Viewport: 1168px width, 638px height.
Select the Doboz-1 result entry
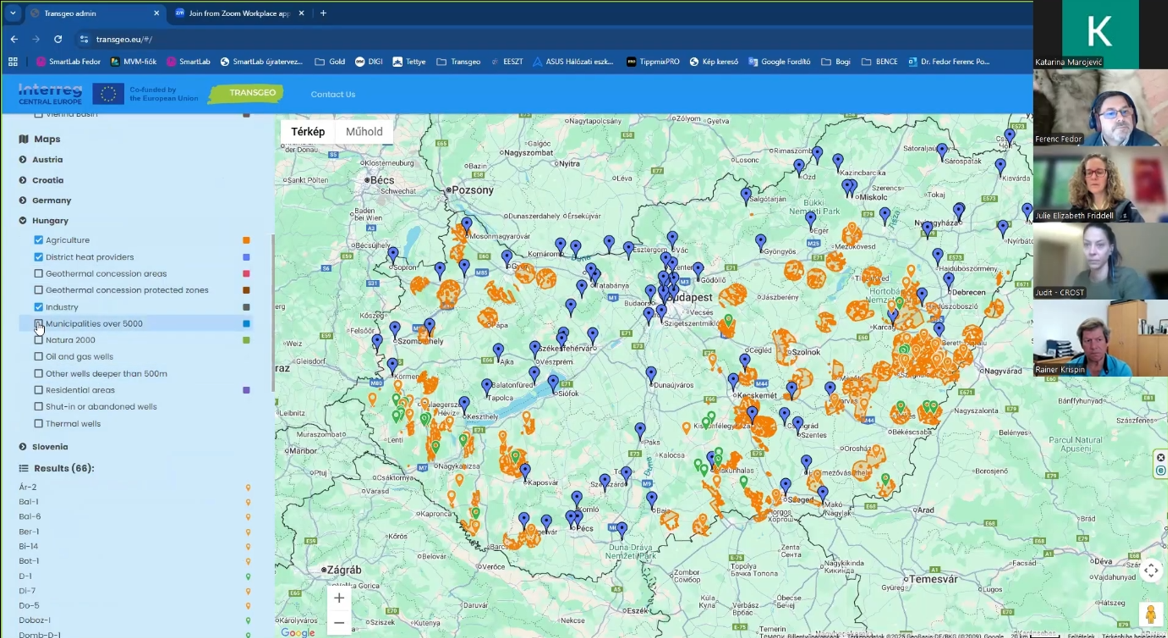[x=35, y=620]
